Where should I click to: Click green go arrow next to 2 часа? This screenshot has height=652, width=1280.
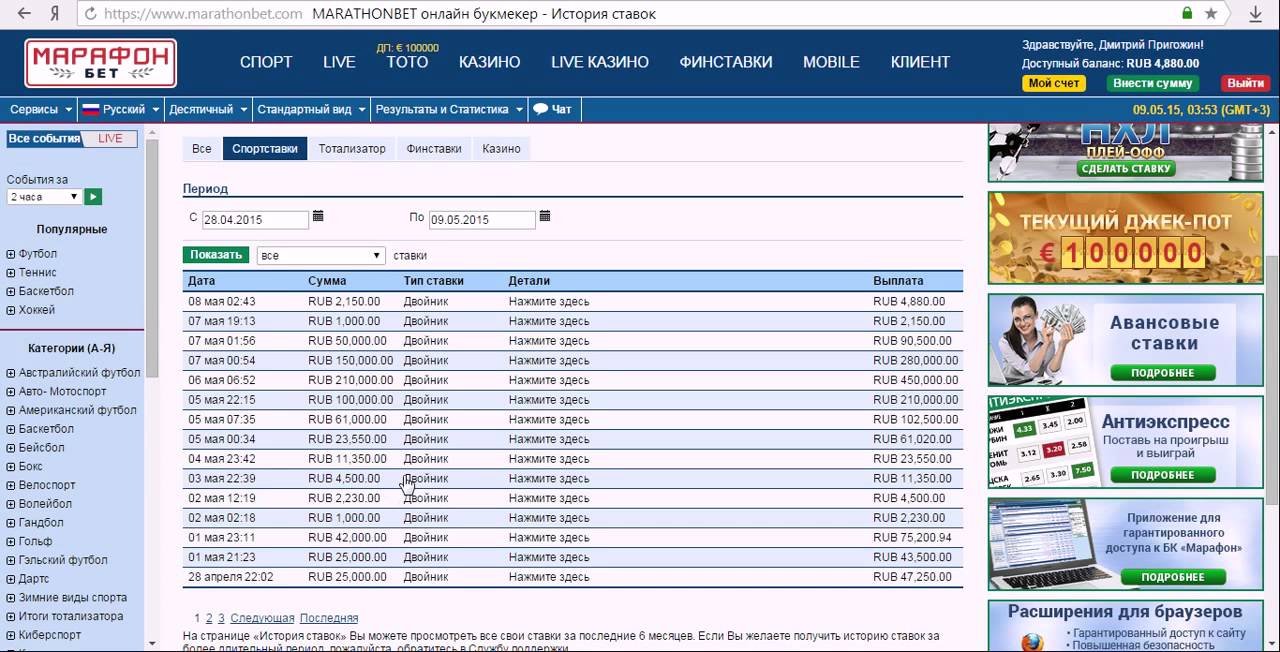point(93,197)
